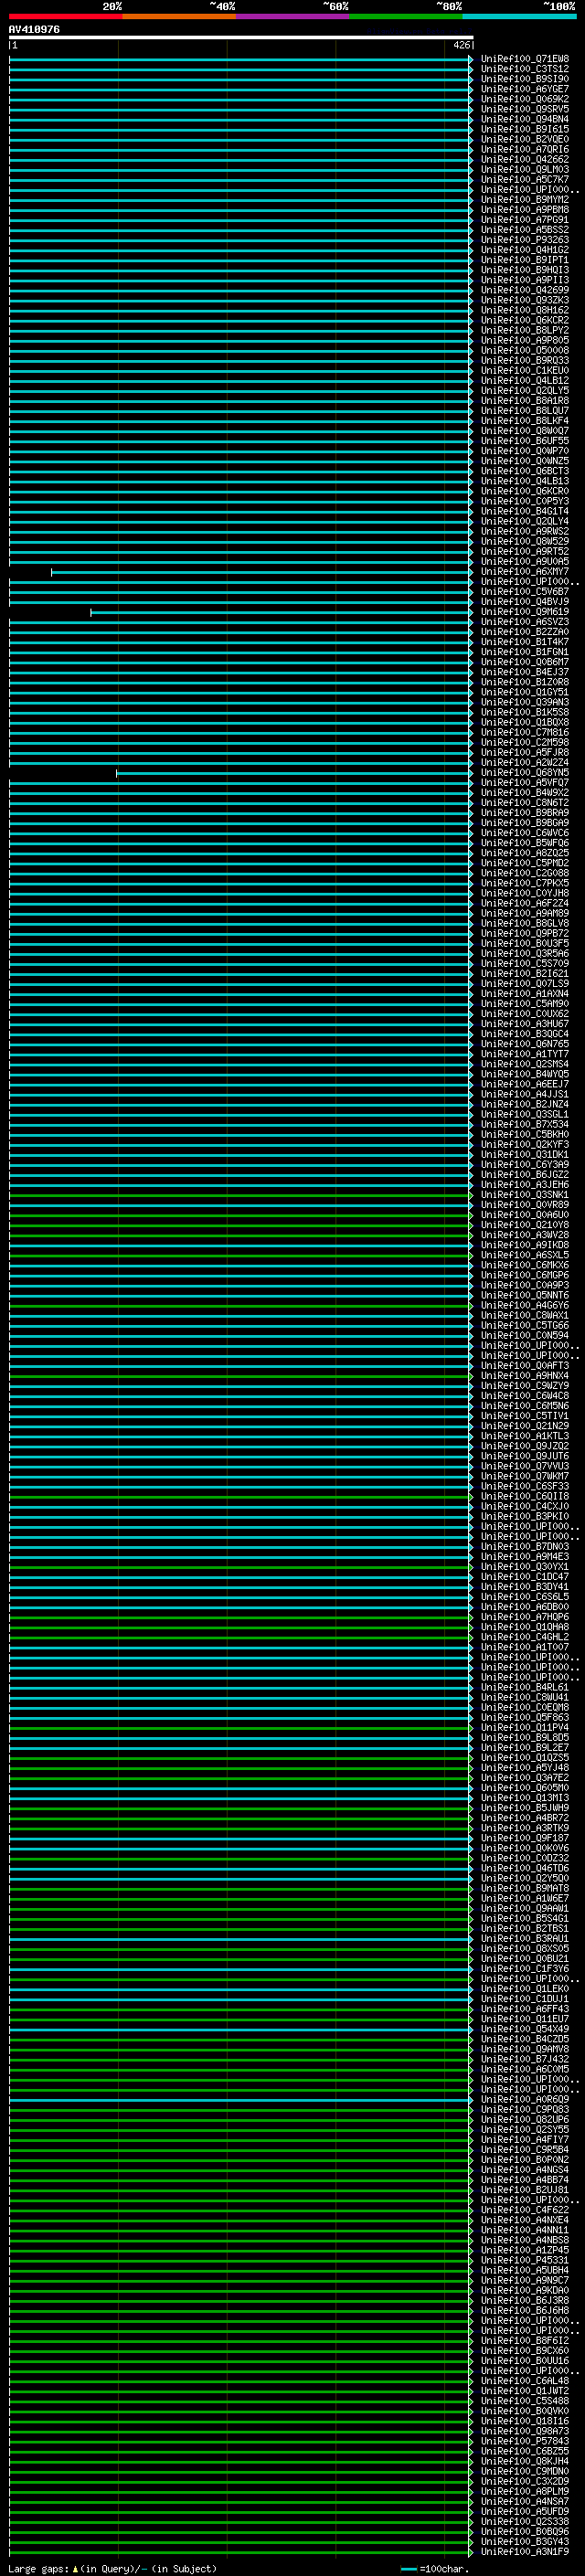Click the yellow large-gap triangle legend icon

(75, 2568)
